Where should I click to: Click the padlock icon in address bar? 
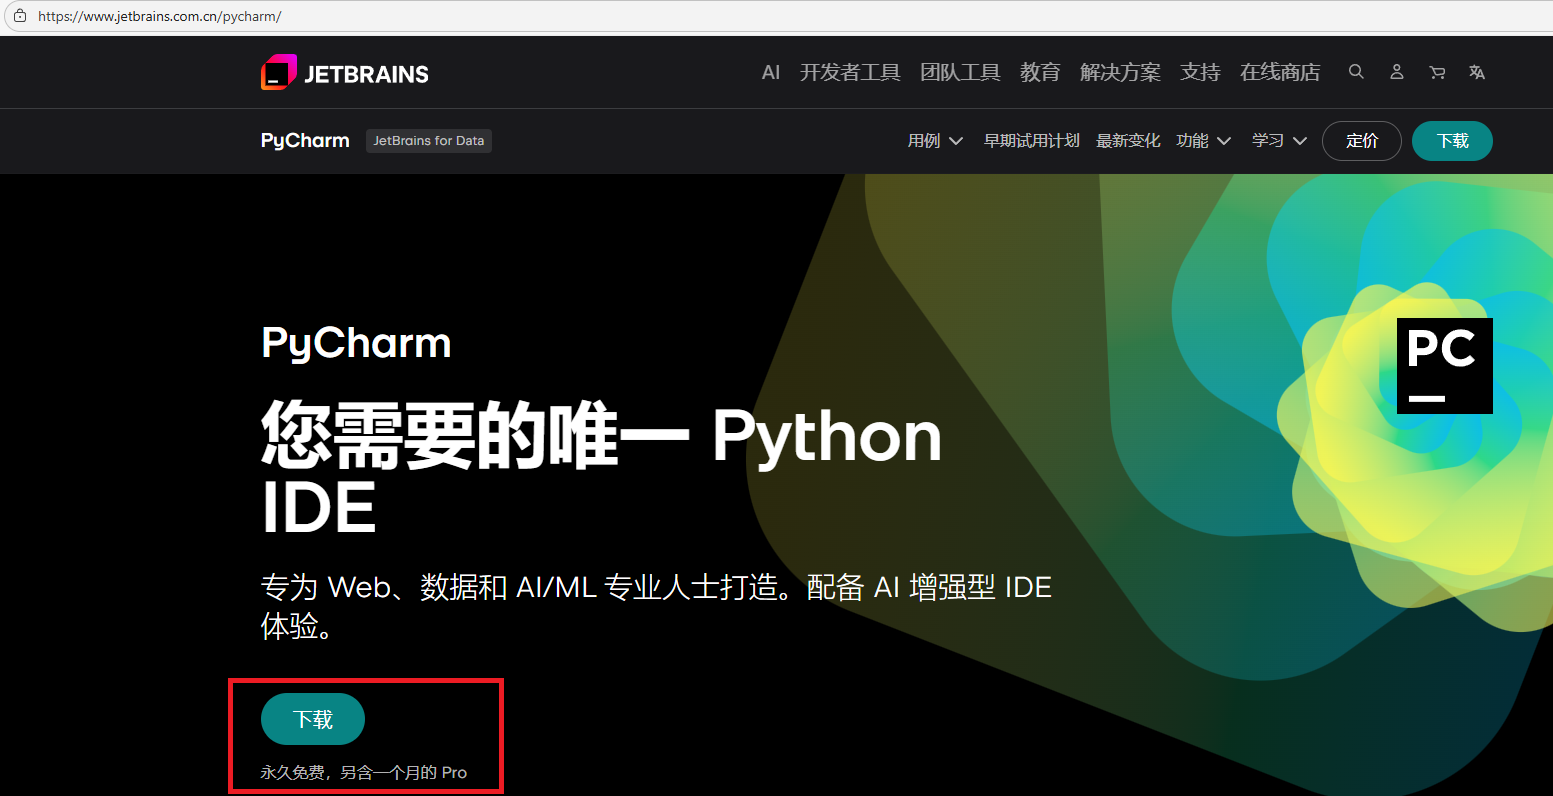pos(19,16)
